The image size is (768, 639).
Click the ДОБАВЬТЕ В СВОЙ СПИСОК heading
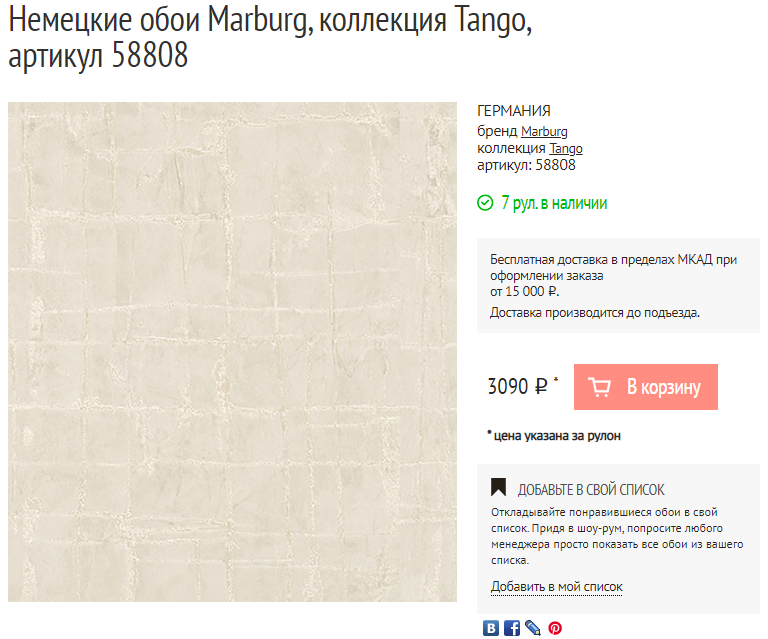591,490
